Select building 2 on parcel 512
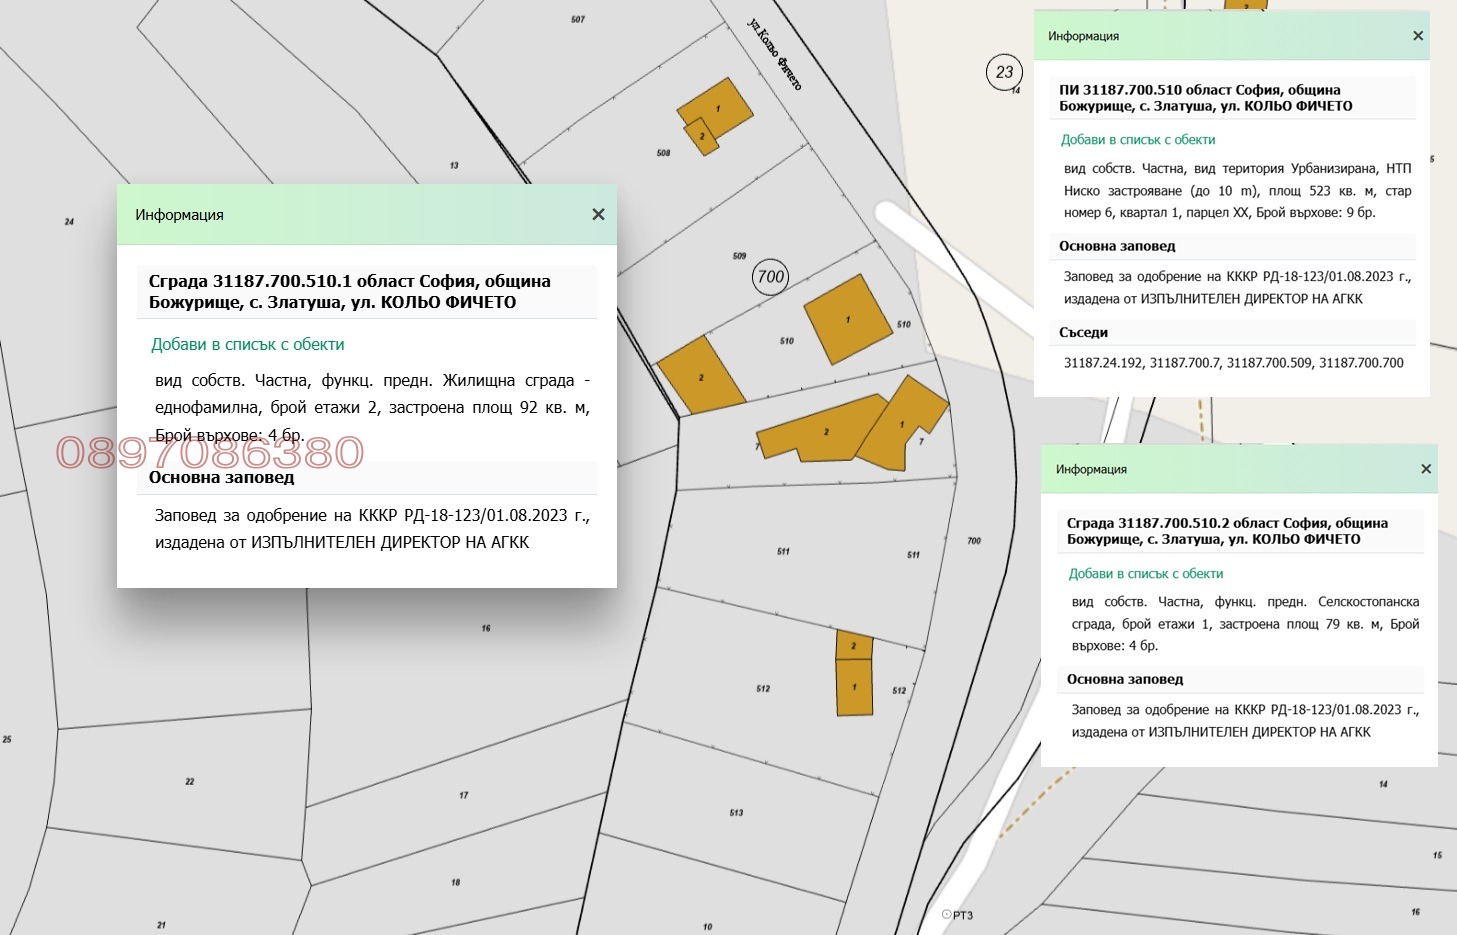Viewport: 1457px width, 935px height. [x=854, y=645]
